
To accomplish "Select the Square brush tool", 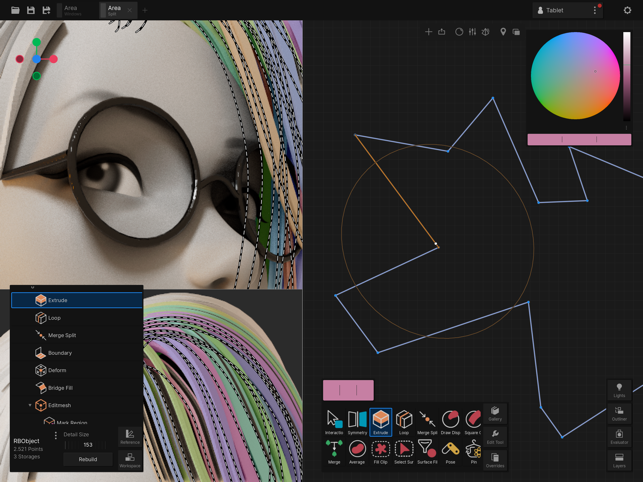I will point(473,422).
